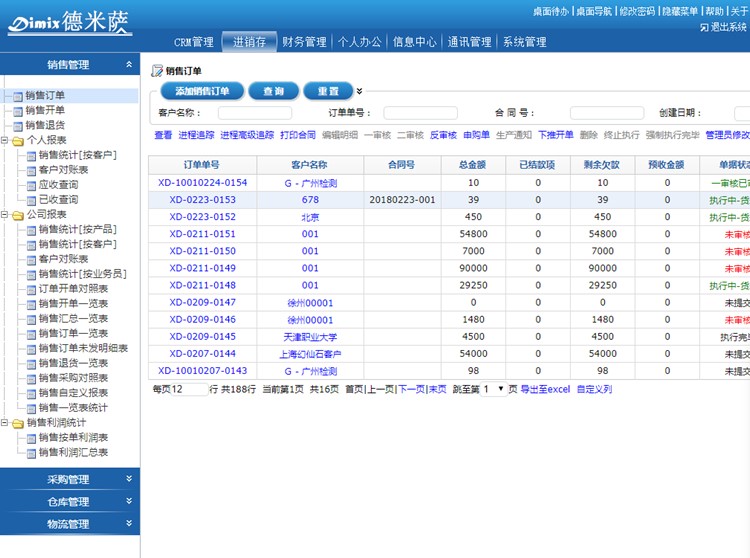750x558 pixels.
Task: Click the 每页 rows-per-page input
Action: tap(189, 389)
